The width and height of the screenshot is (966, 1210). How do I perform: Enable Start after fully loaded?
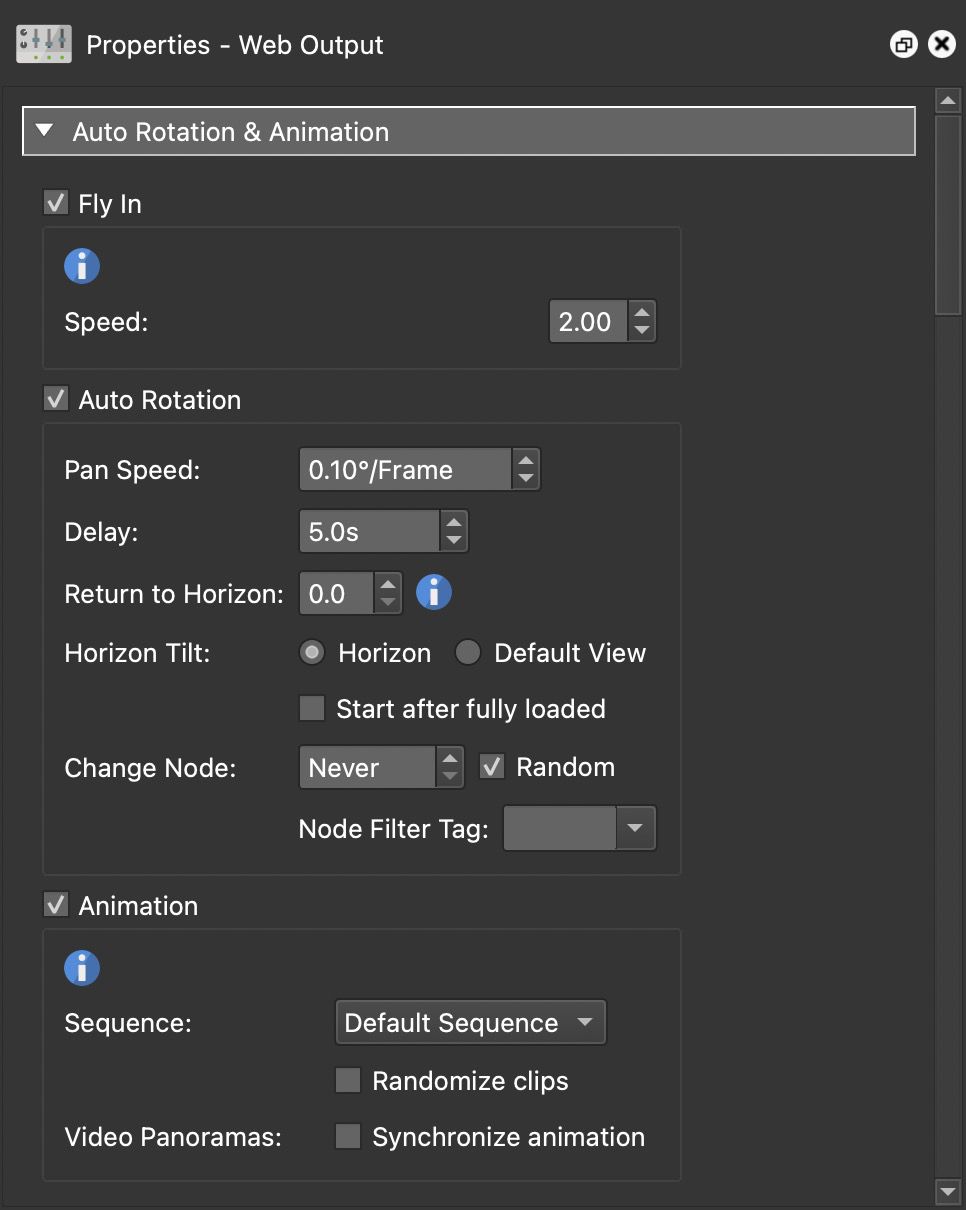tap(311, 708)
